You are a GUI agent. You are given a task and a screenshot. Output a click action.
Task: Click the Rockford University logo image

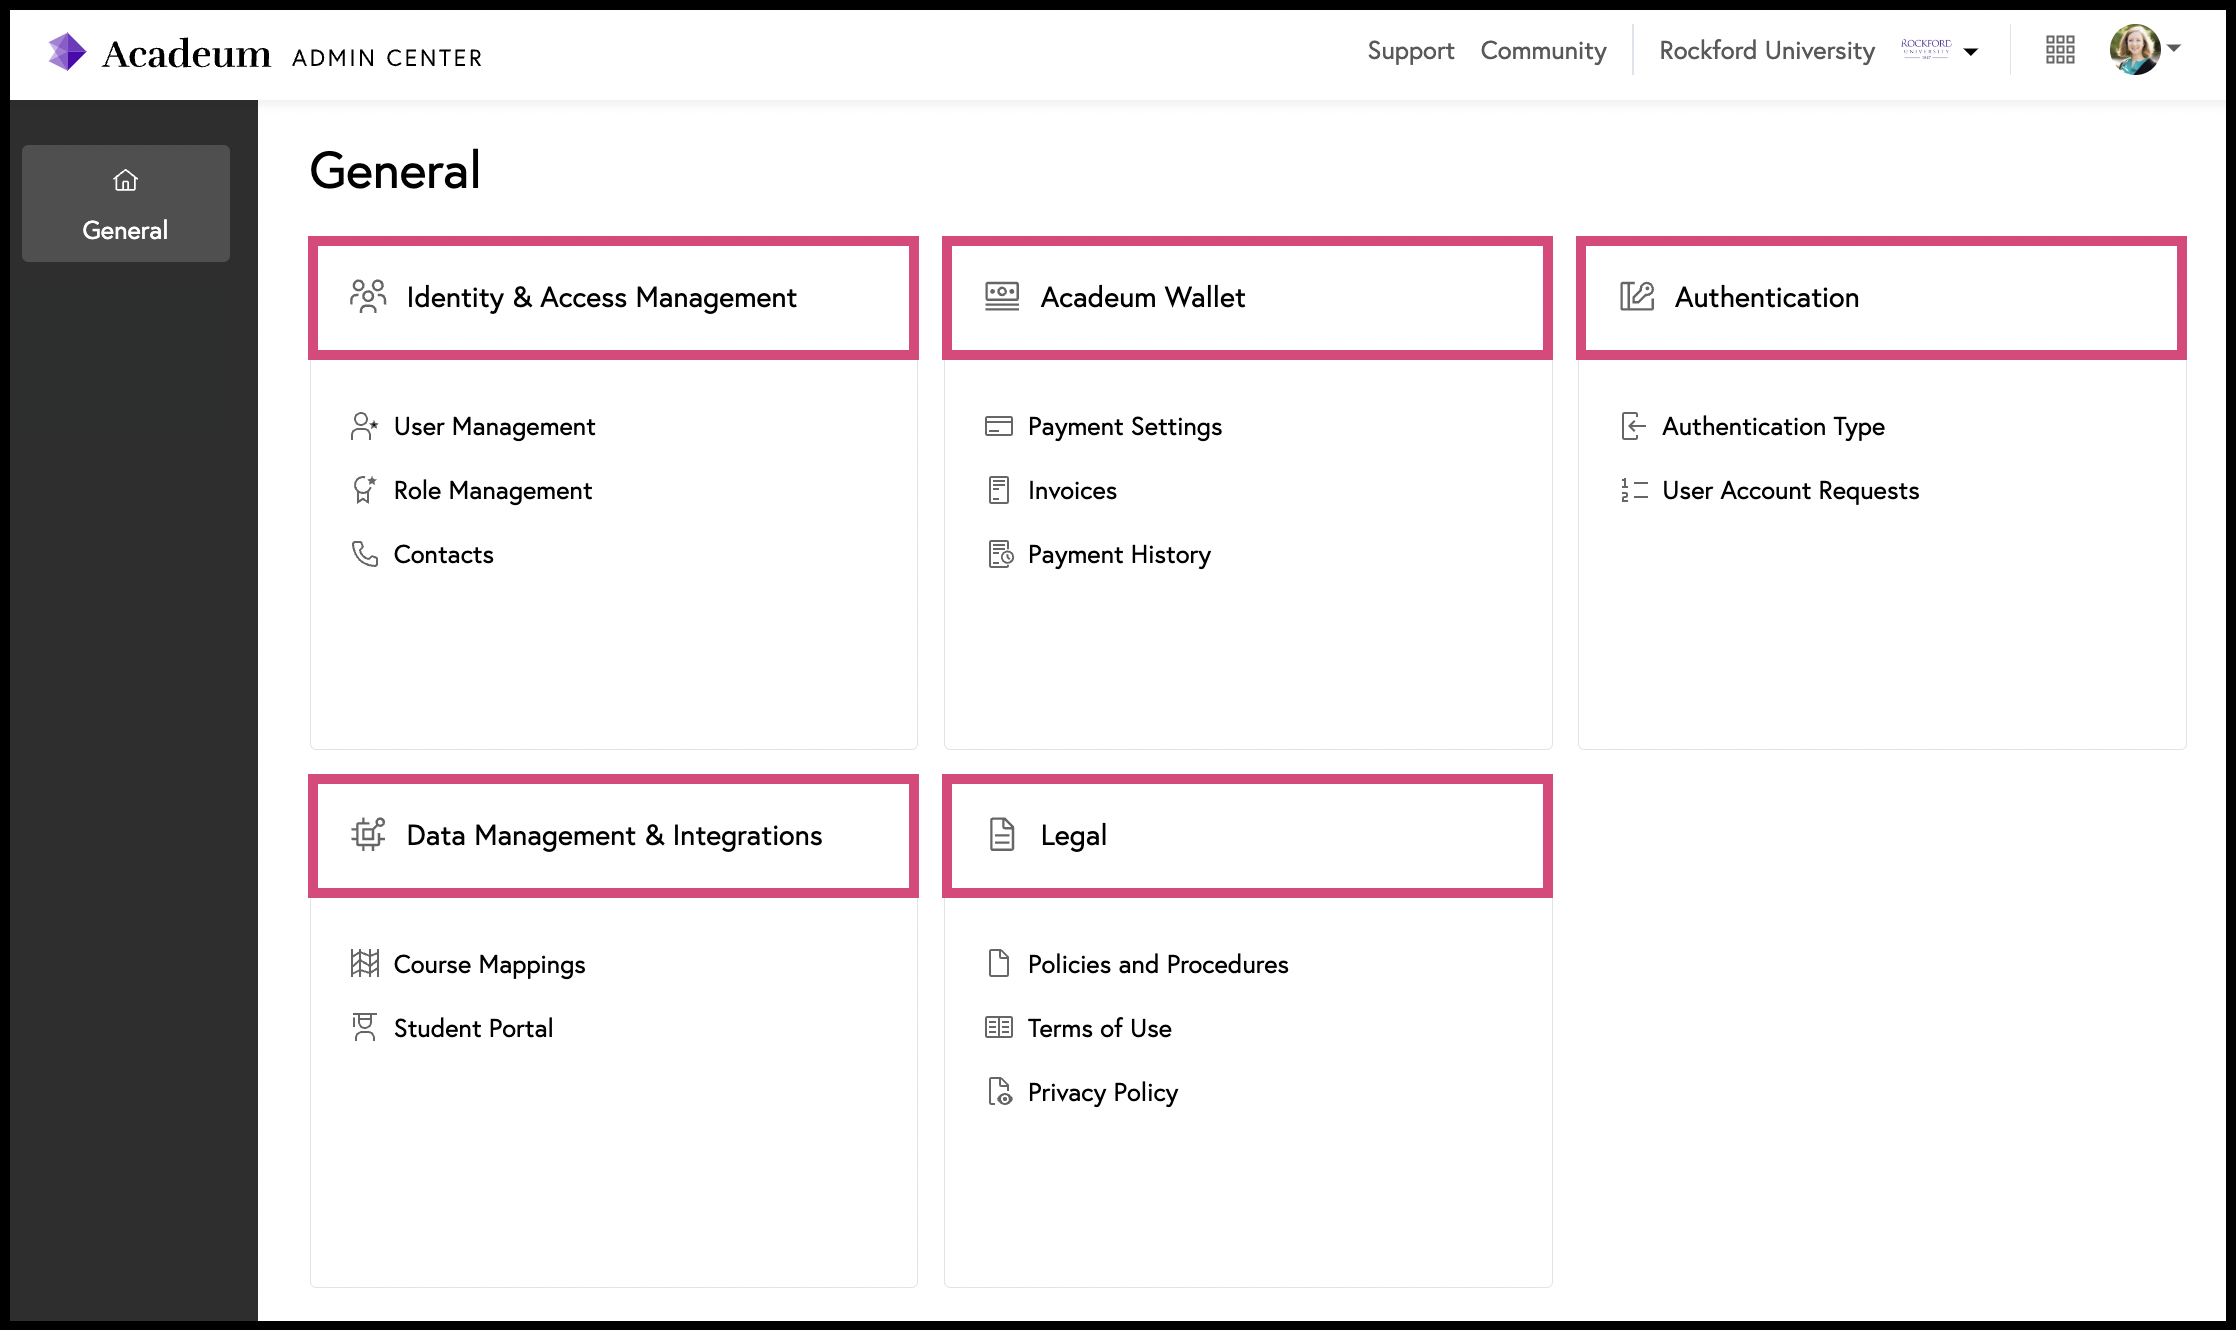1926,49
